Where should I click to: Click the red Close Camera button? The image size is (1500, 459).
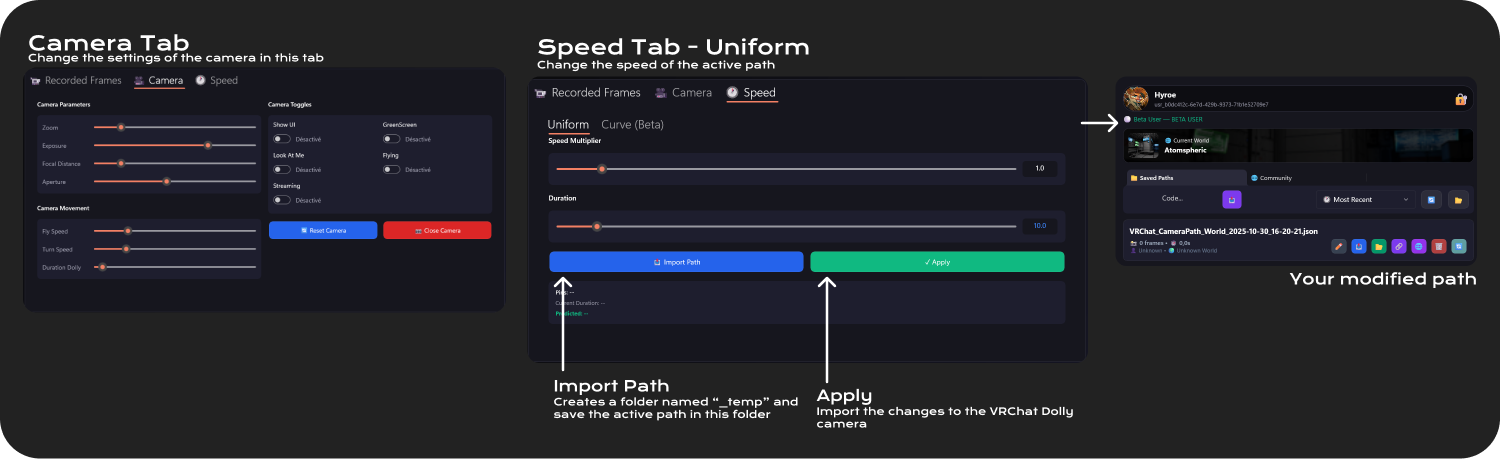(437, 230)
